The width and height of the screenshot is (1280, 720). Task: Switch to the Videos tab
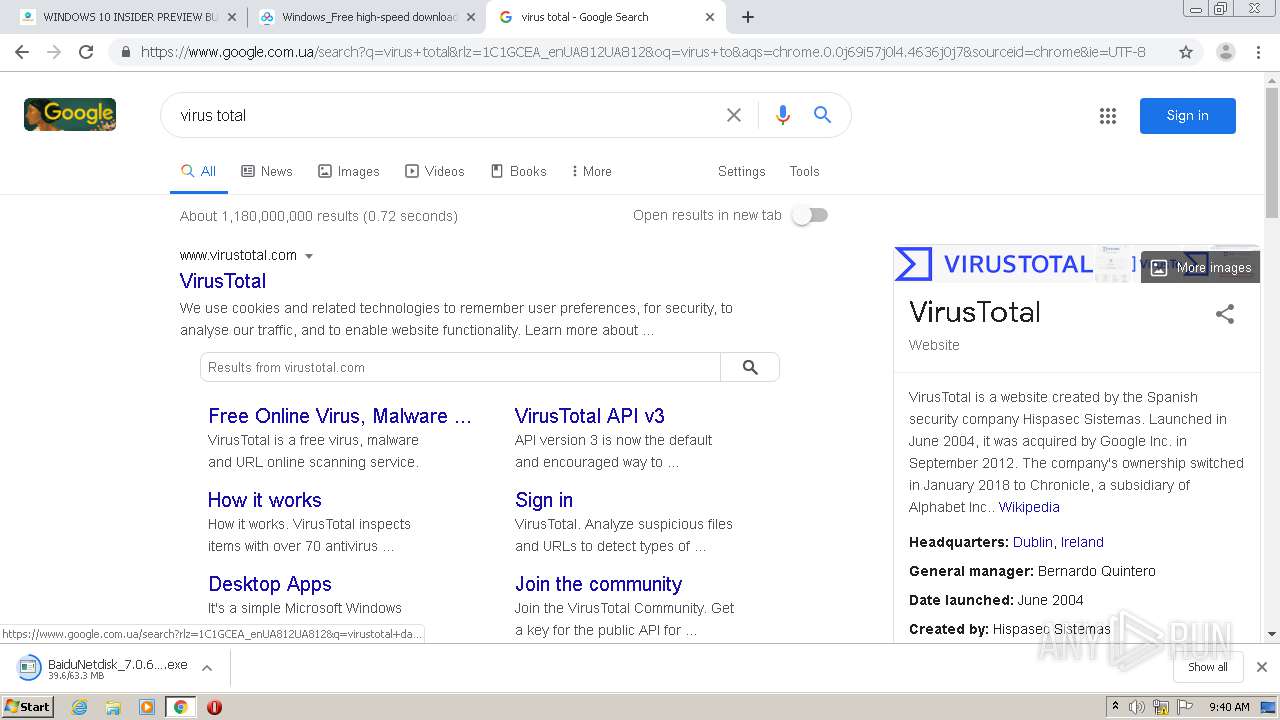pyautogui.click(x=435, y=171)
